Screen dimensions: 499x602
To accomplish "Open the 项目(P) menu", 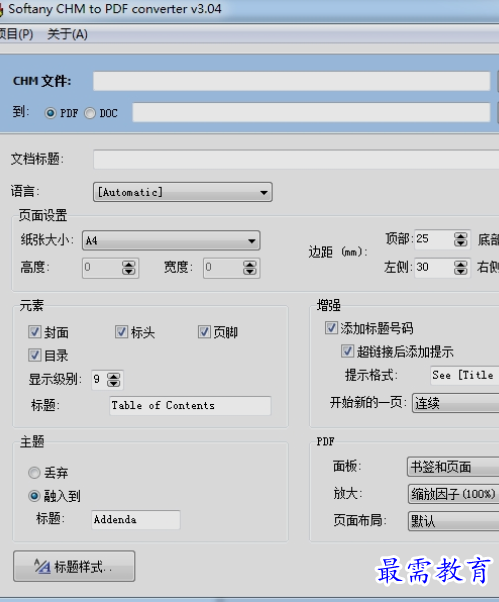I will point(16,34).
